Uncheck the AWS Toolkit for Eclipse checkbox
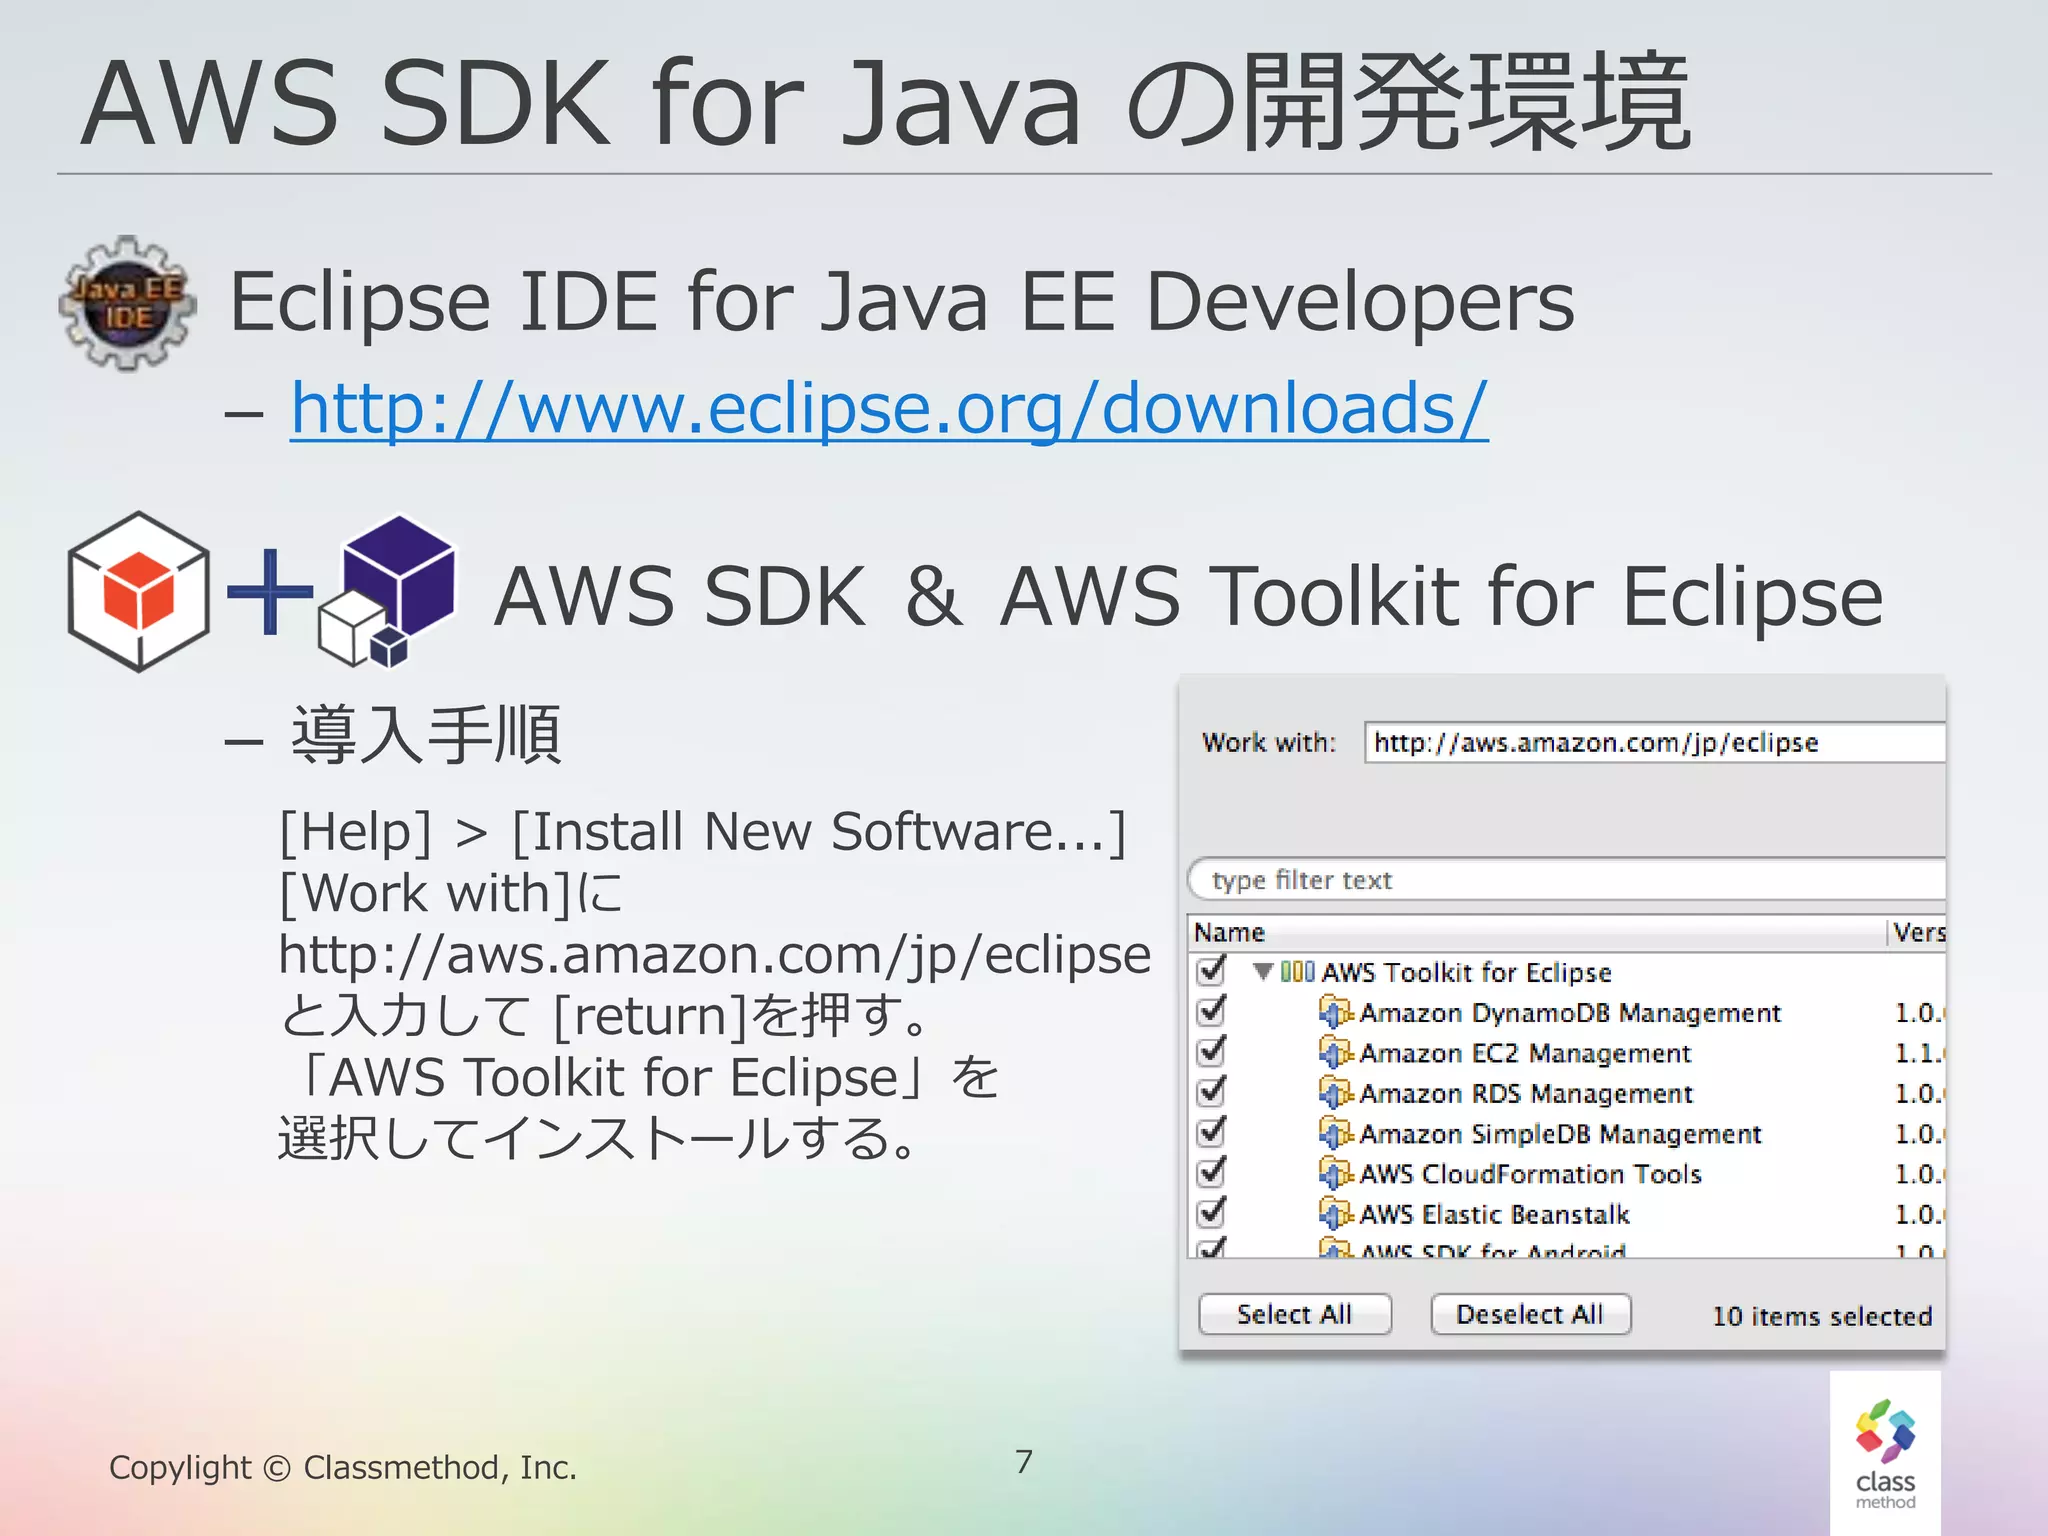The height and width of the screenshot is (1536, 2048). 1211,971
